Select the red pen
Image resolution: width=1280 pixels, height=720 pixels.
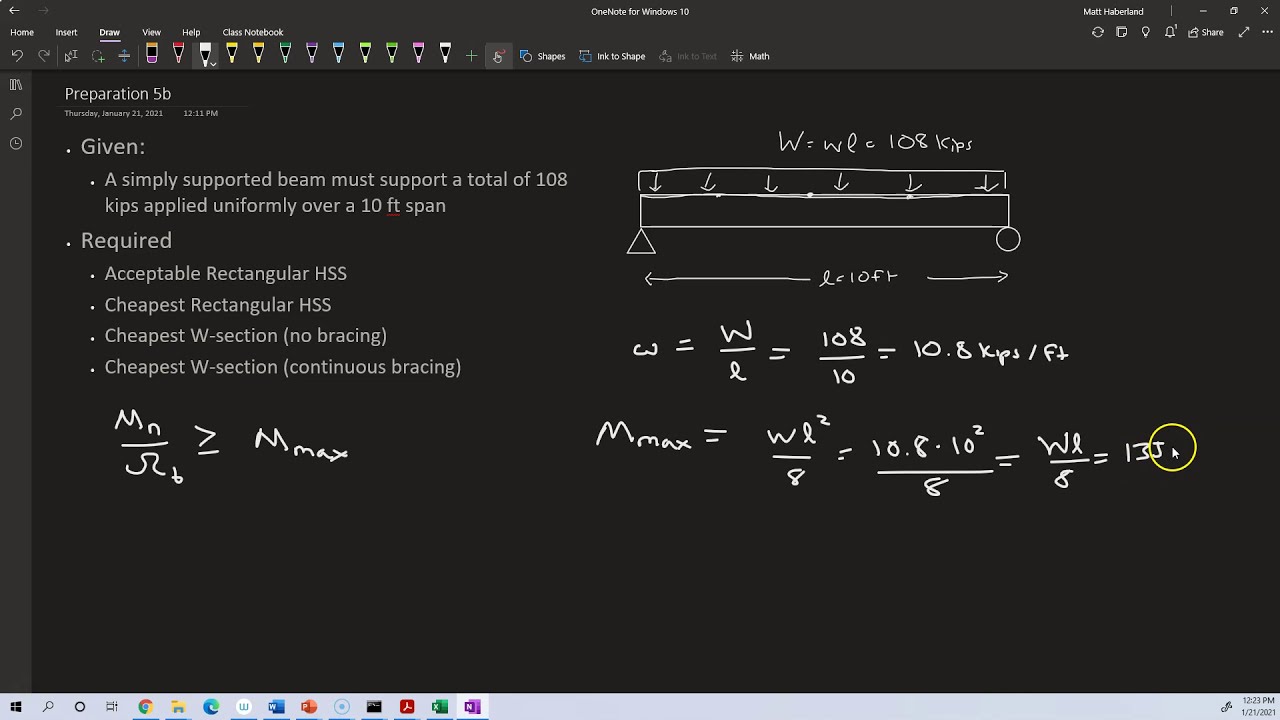(x=178, y=55)
